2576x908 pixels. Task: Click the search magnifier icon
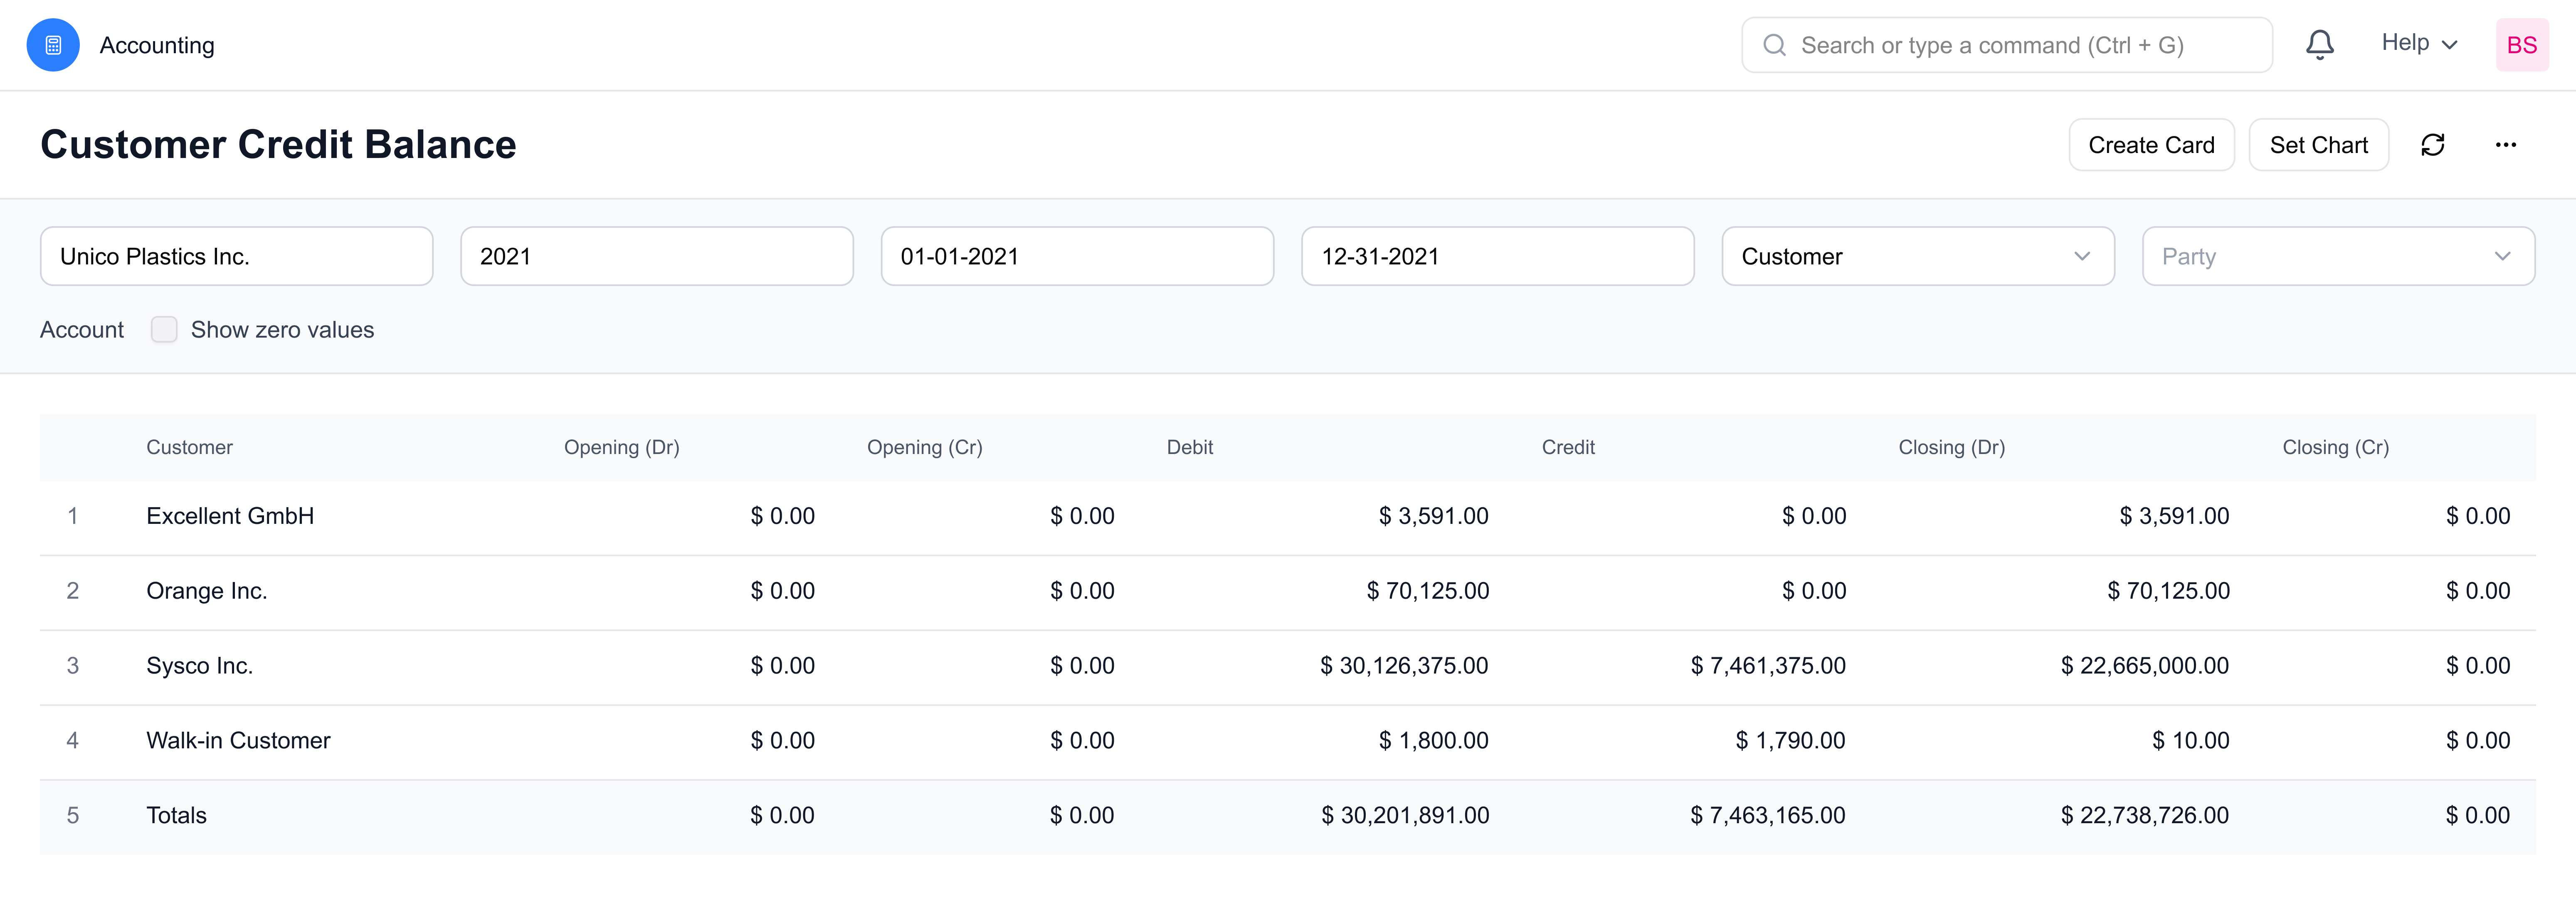pos(1774,45)
